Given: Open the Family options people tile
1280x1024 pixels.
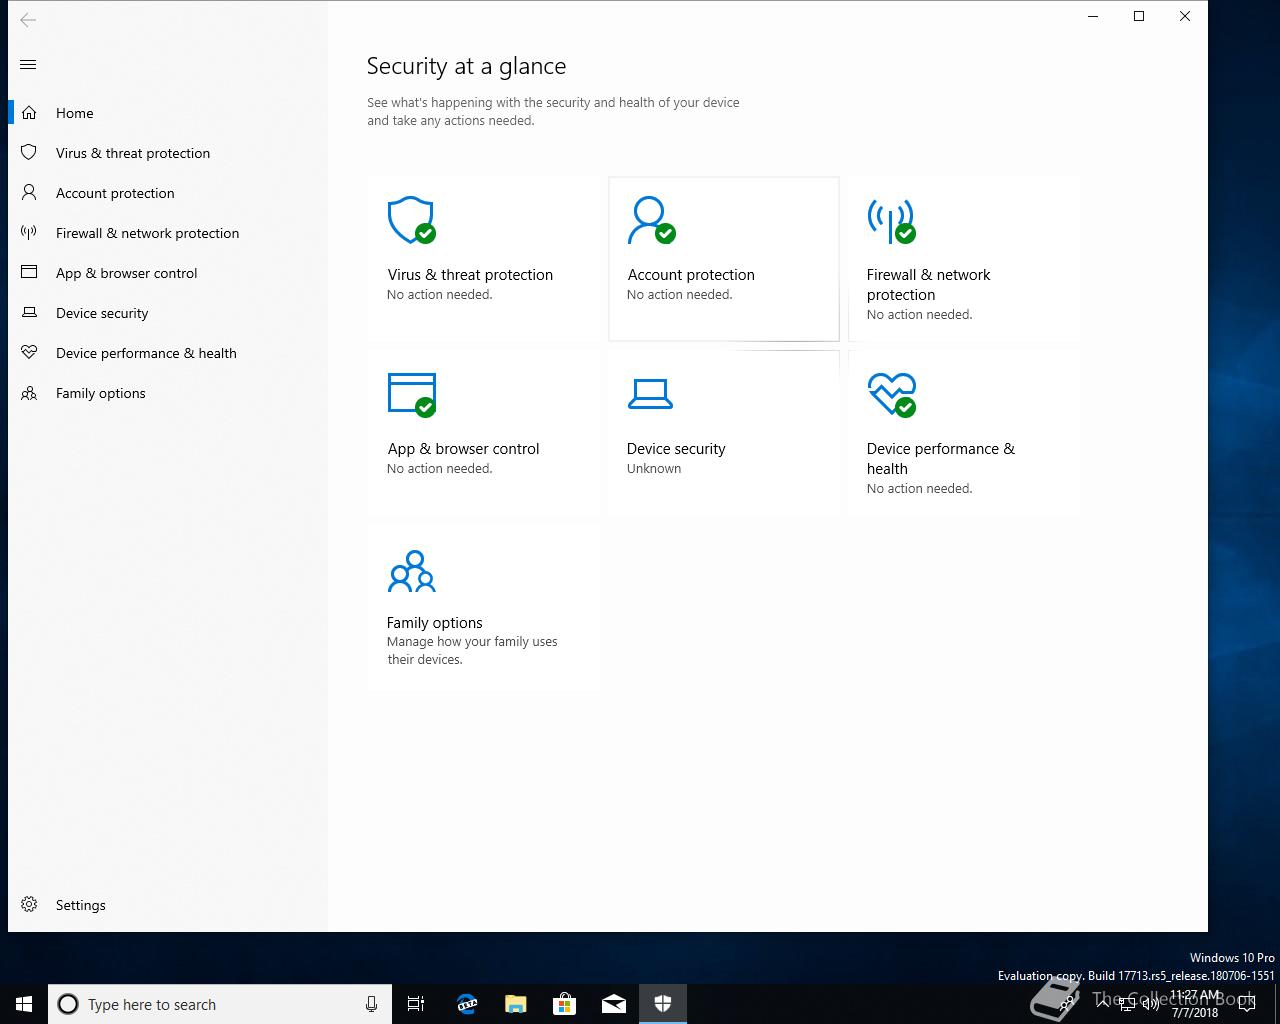Looking at the screenshot, I should click(484, 607).
